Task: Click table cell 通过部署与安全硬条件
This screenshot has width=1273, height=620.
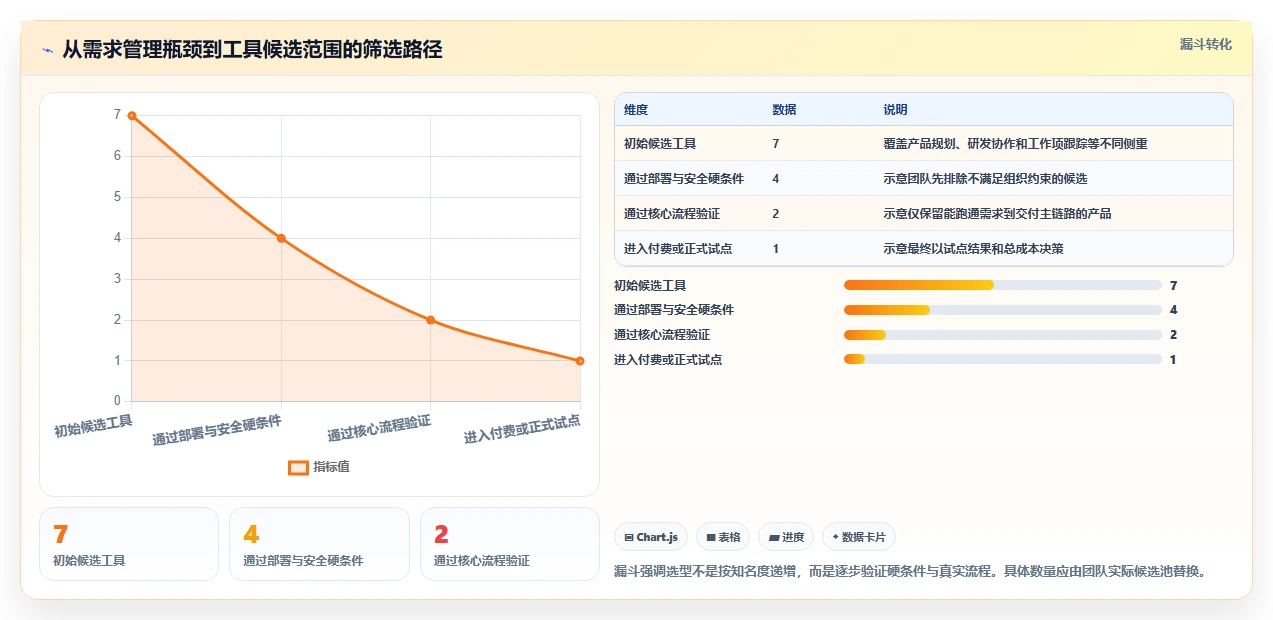Action: click(684, 179)
